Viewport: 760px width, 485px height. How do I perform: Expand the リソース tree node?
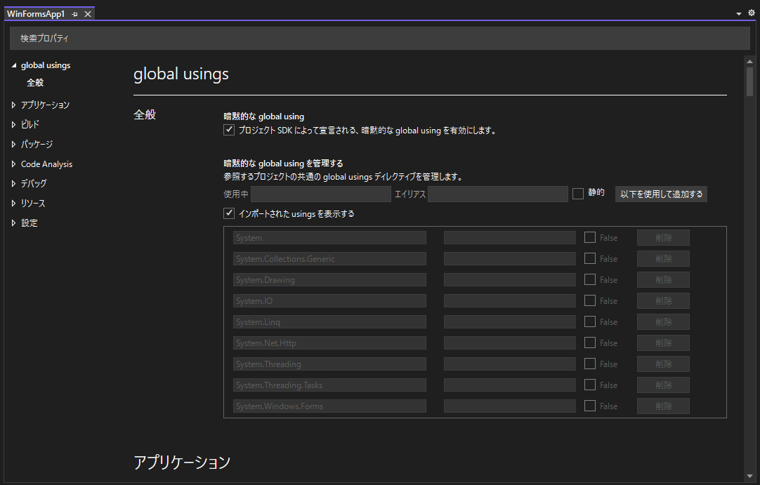coord(14,203)
